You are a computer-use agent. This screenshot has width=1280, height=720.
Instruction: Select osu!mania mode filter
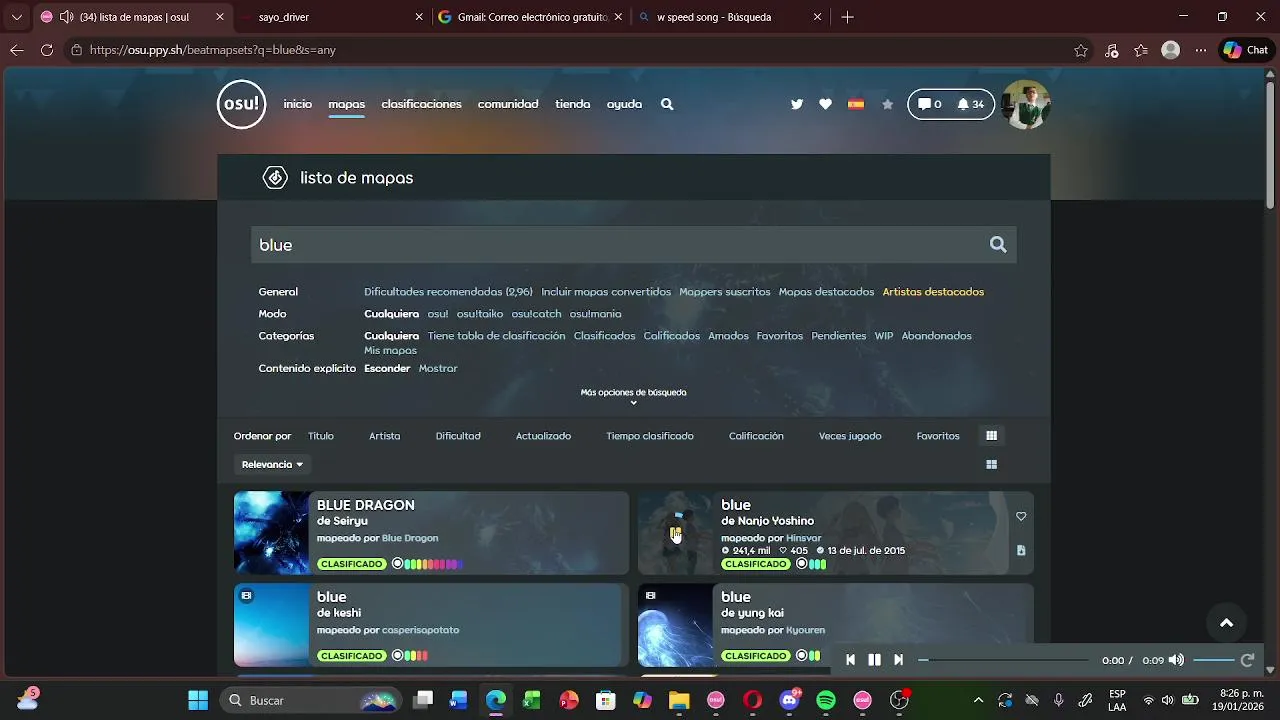595,314
